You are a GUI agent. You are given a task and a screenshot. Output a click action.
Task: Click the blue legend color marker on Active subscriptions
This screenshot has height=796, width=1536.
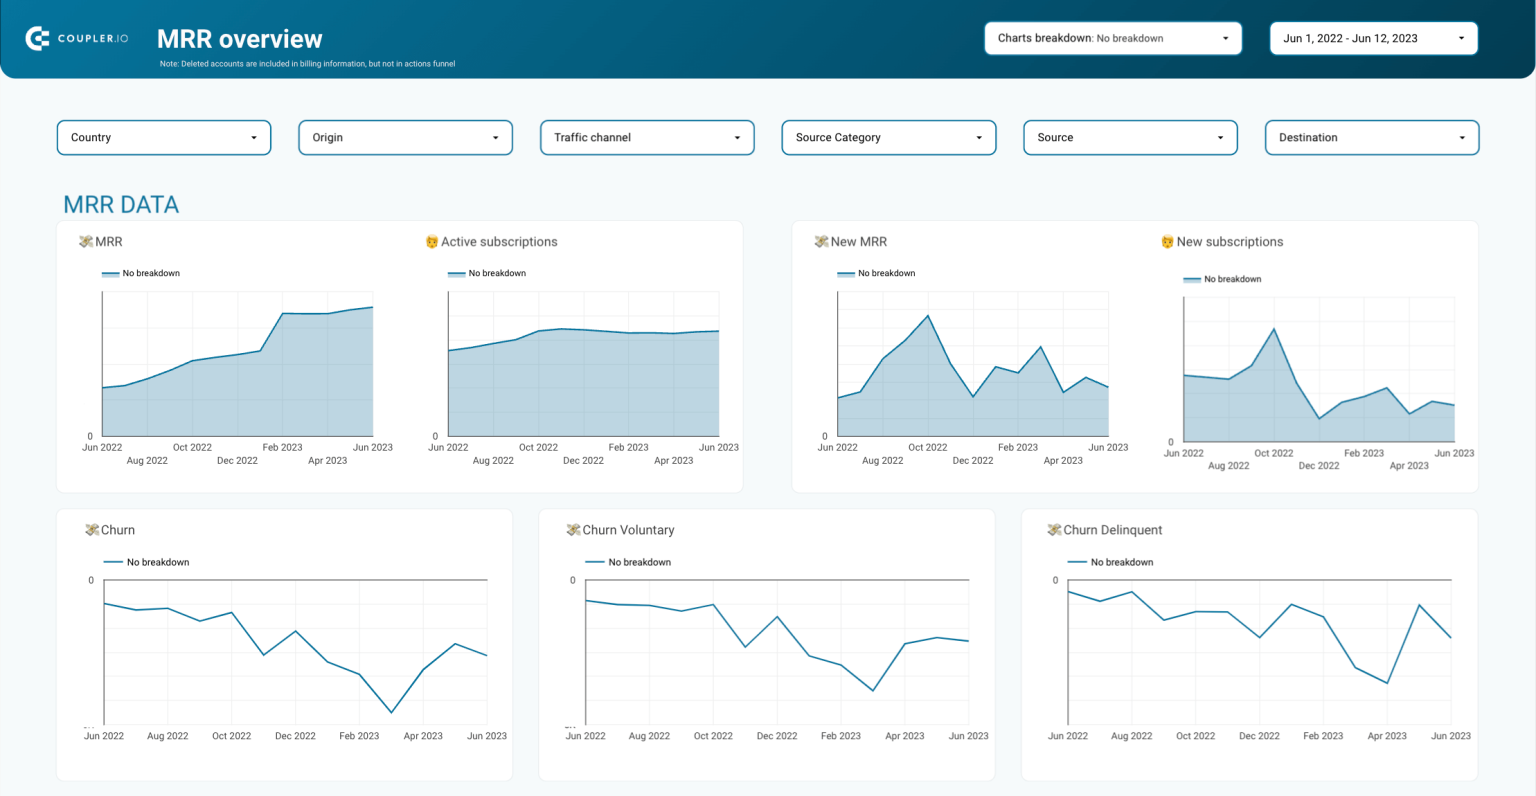coord(456,272)
